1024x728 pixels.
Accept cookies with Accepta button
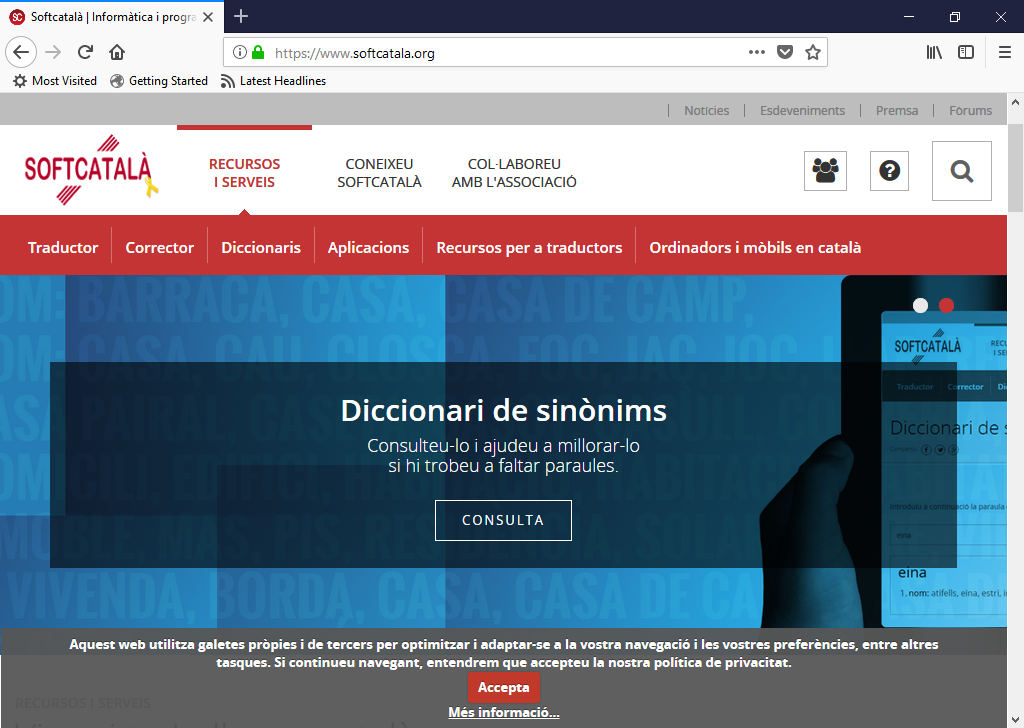(504, 688)
